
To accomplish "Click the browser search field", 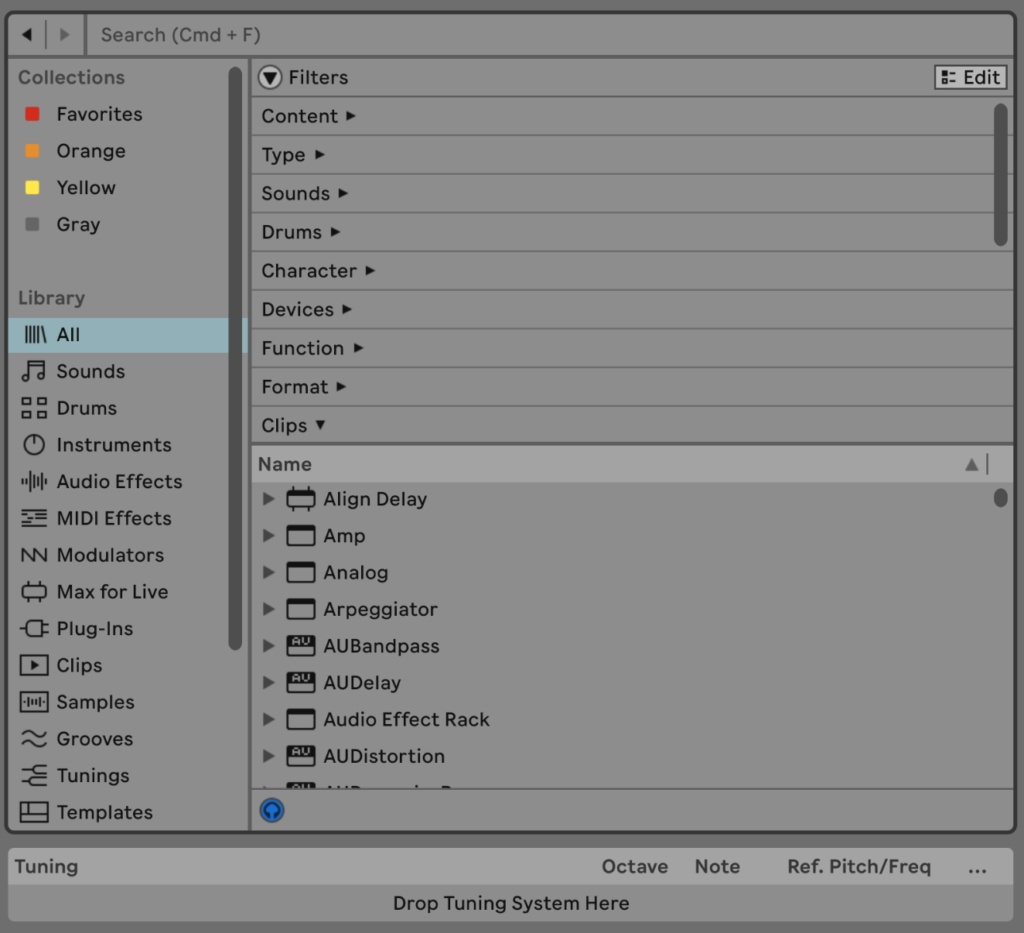I will pos(550,35).
